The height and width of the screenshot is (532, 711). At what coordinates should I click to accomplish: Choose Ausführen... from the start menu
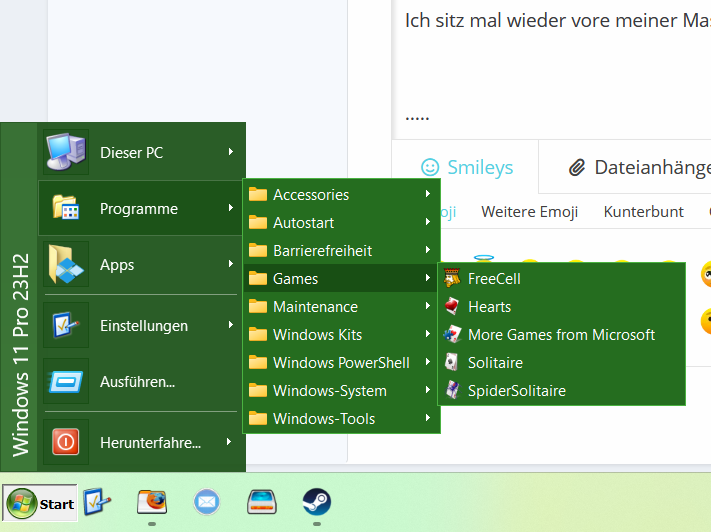(141, 381)
